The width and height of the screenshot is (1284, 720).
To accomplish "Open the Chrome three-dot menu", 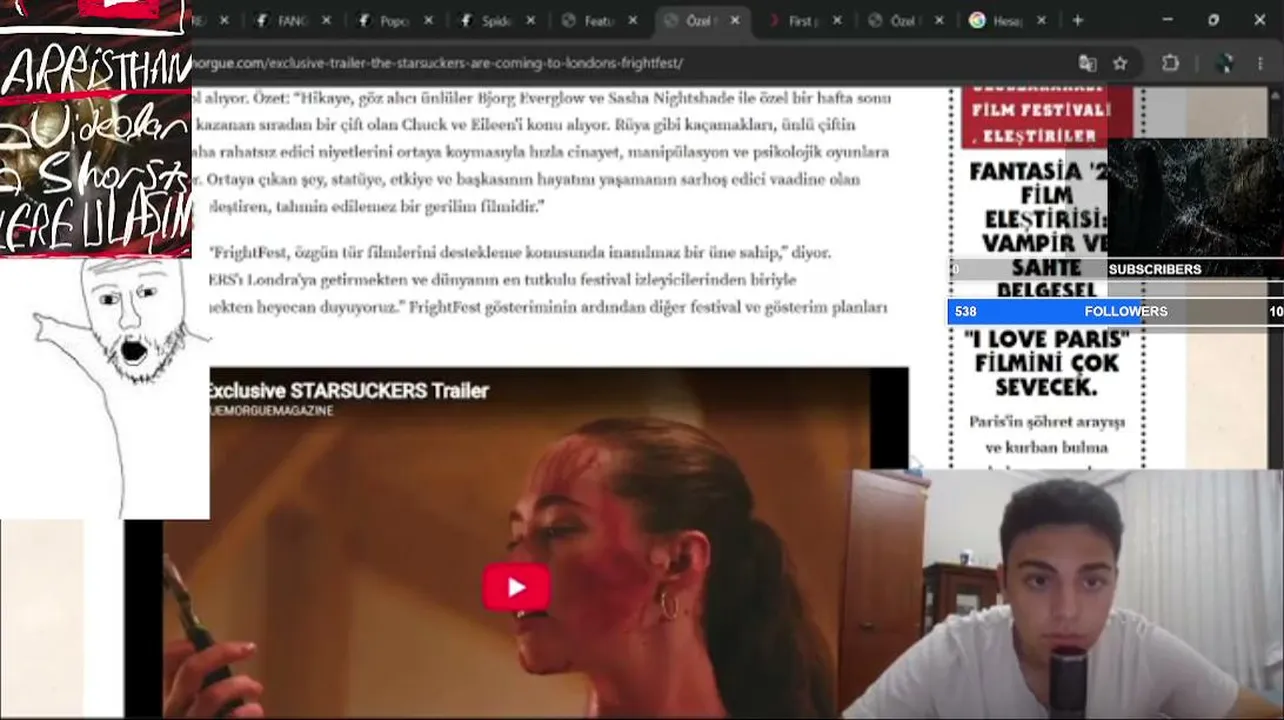I will 1260,63.
